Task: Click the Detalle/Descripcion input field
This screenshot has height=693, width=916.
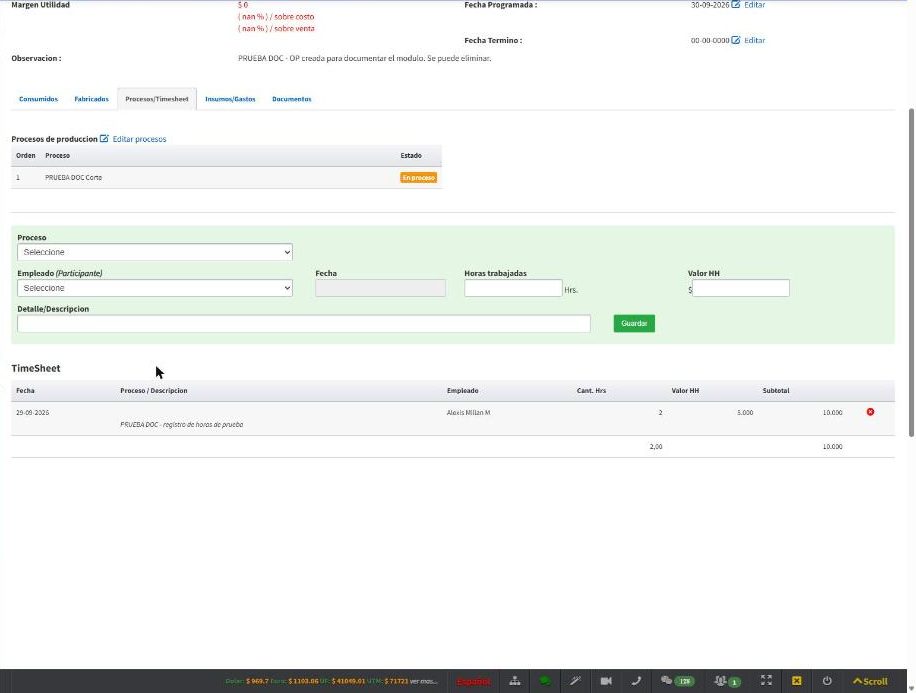Action: pos(304,324)
